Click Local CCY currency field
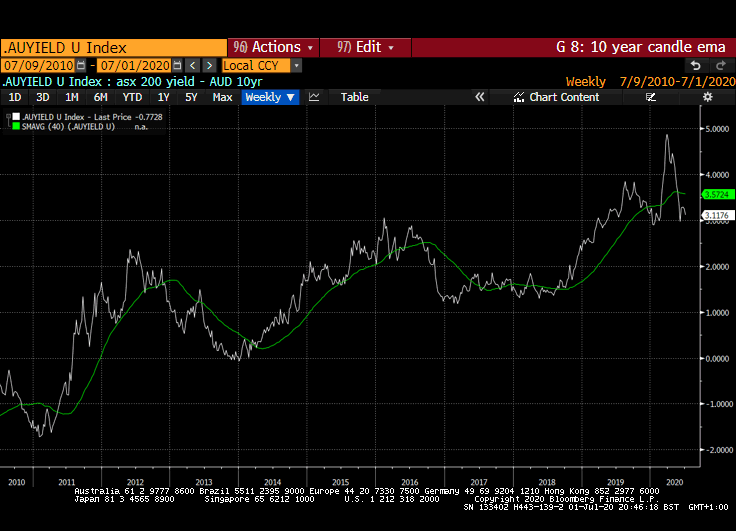This screenshot has height=531, width=736. [x=256, y=65]
